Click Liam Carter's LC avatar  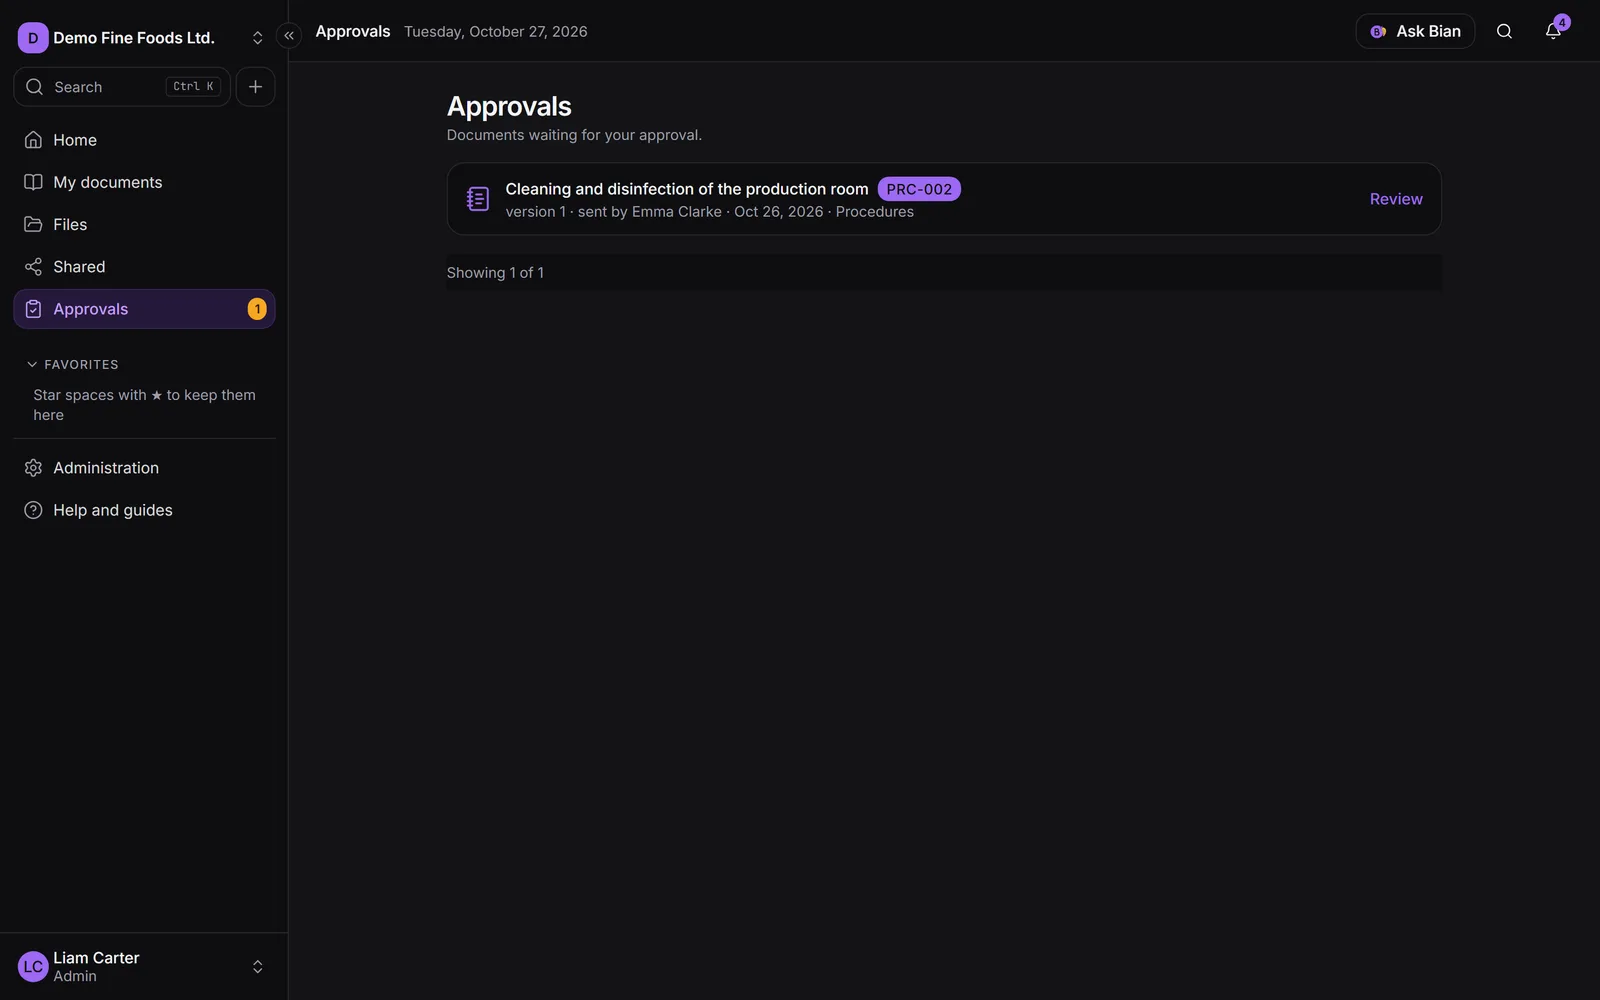click(33, 967)
